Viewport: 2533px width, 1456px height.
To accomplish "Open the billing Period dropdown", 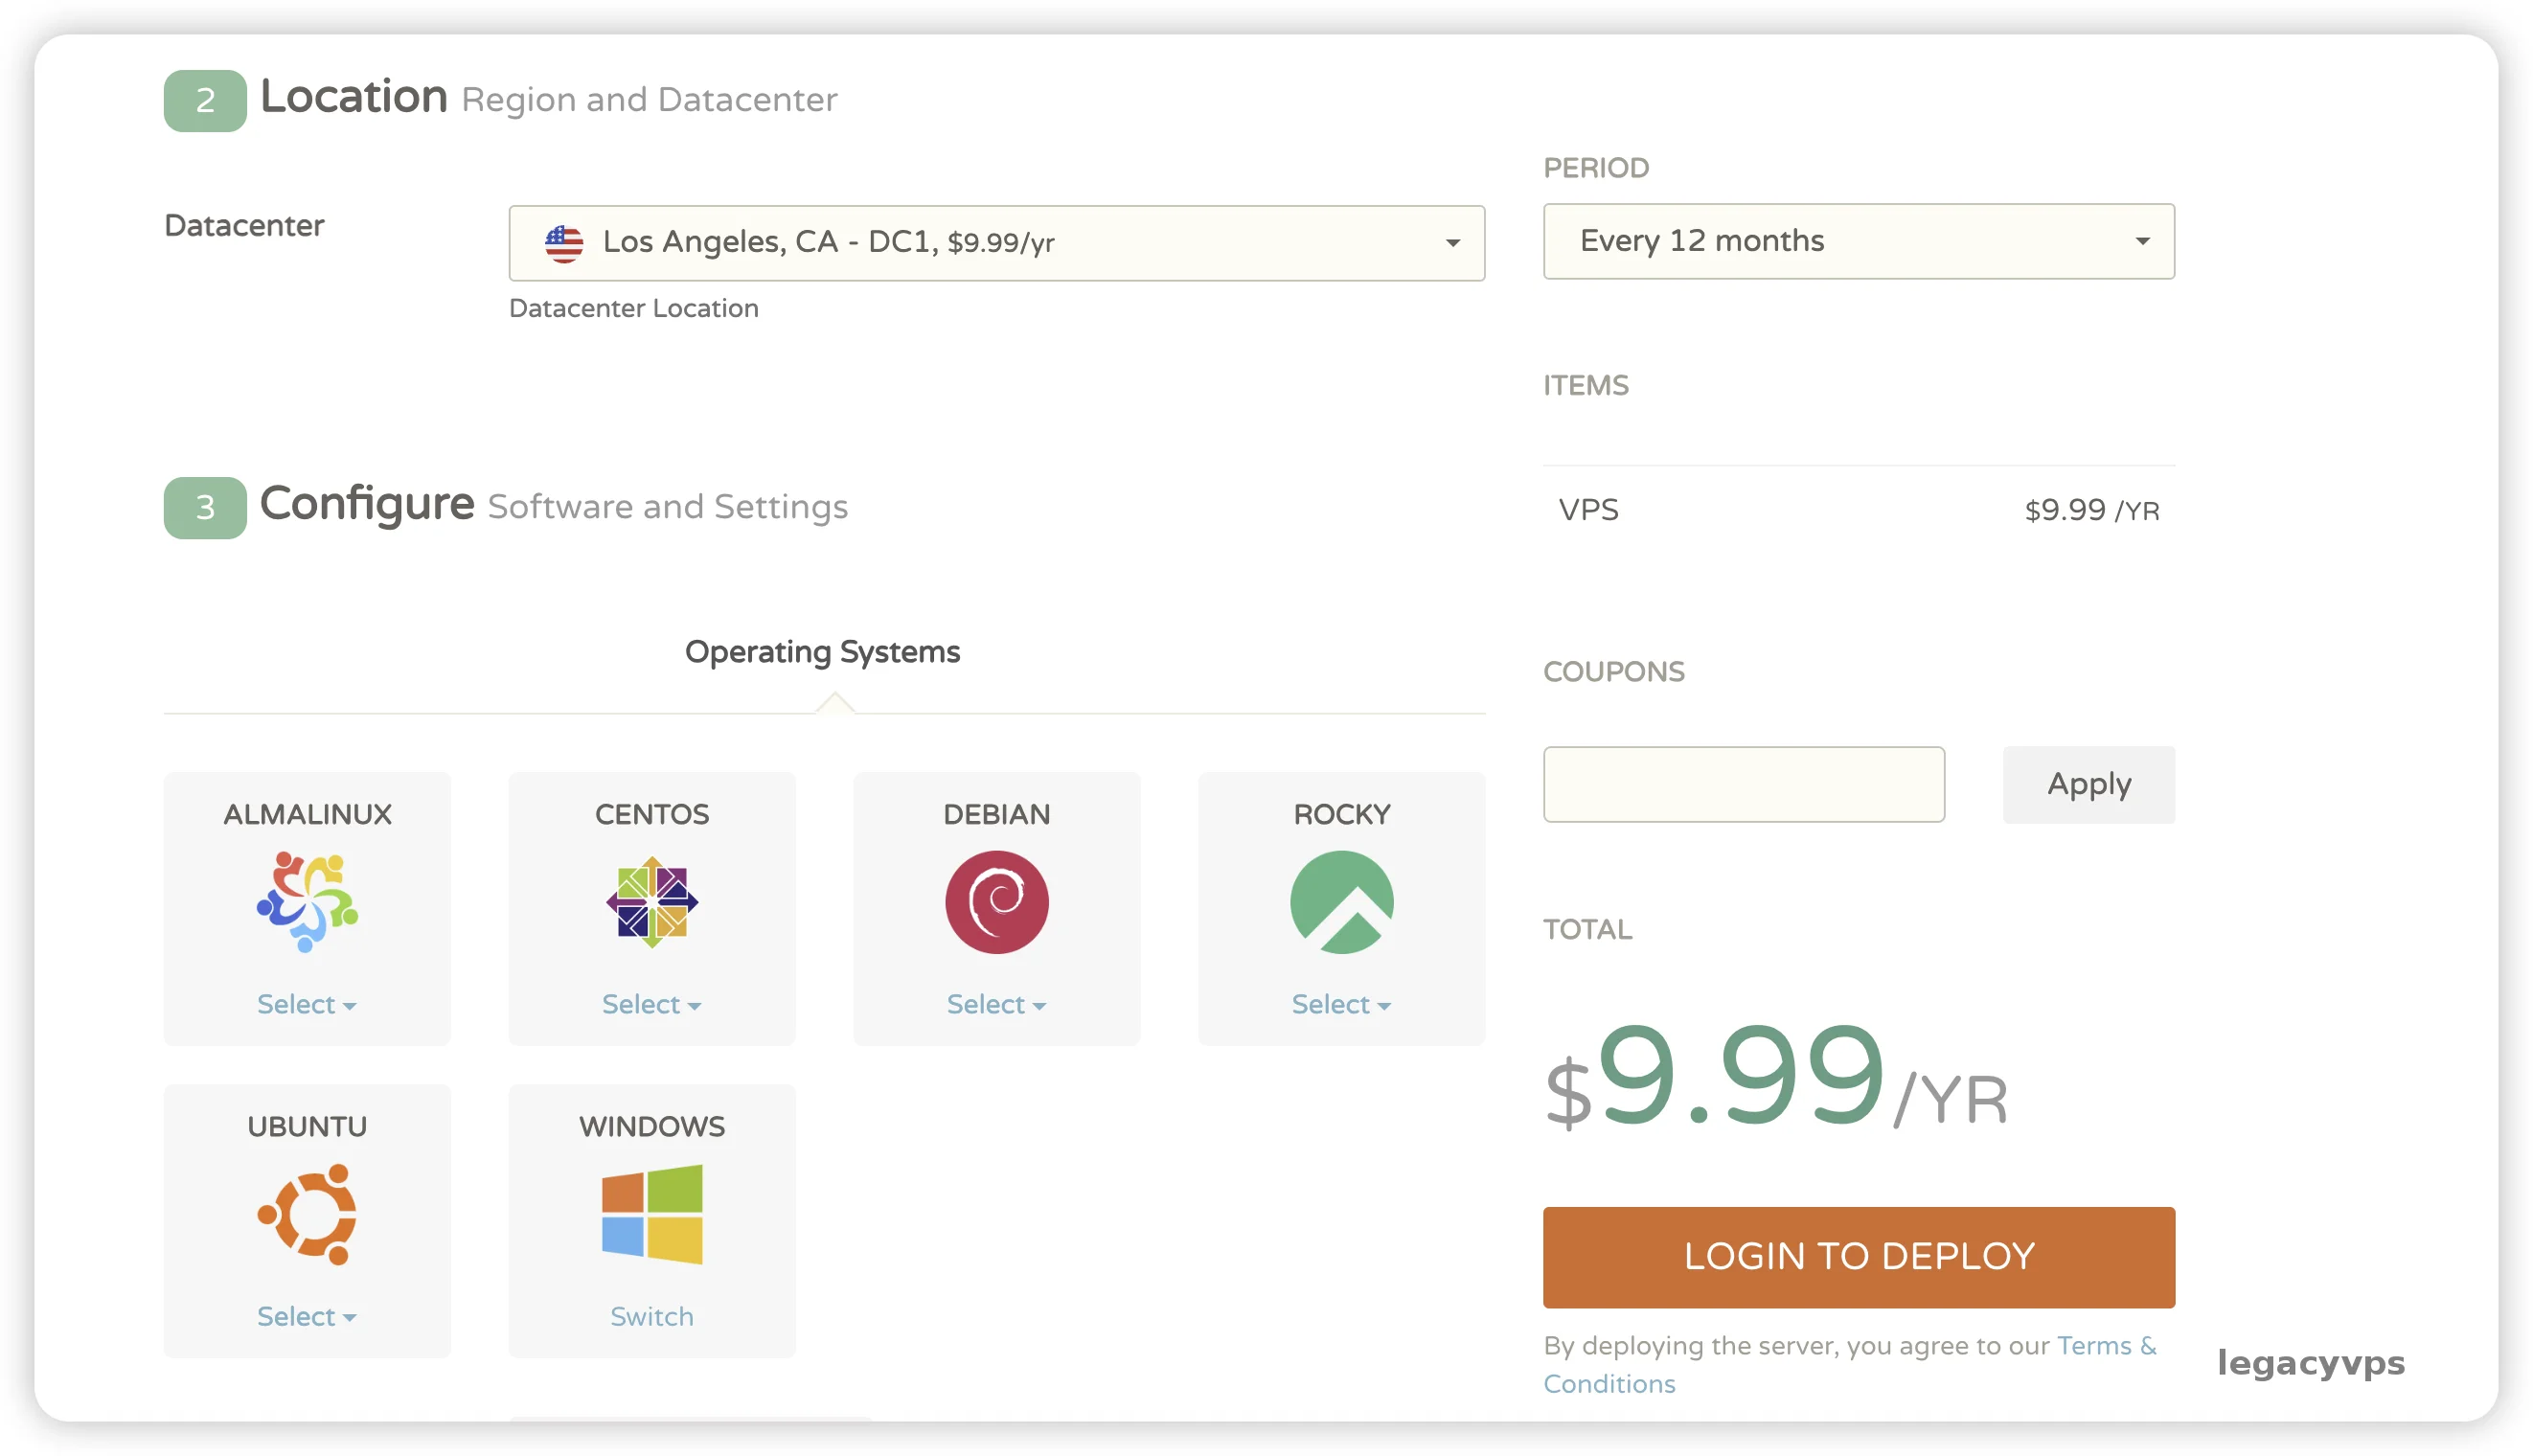I will pos(1857,241).
